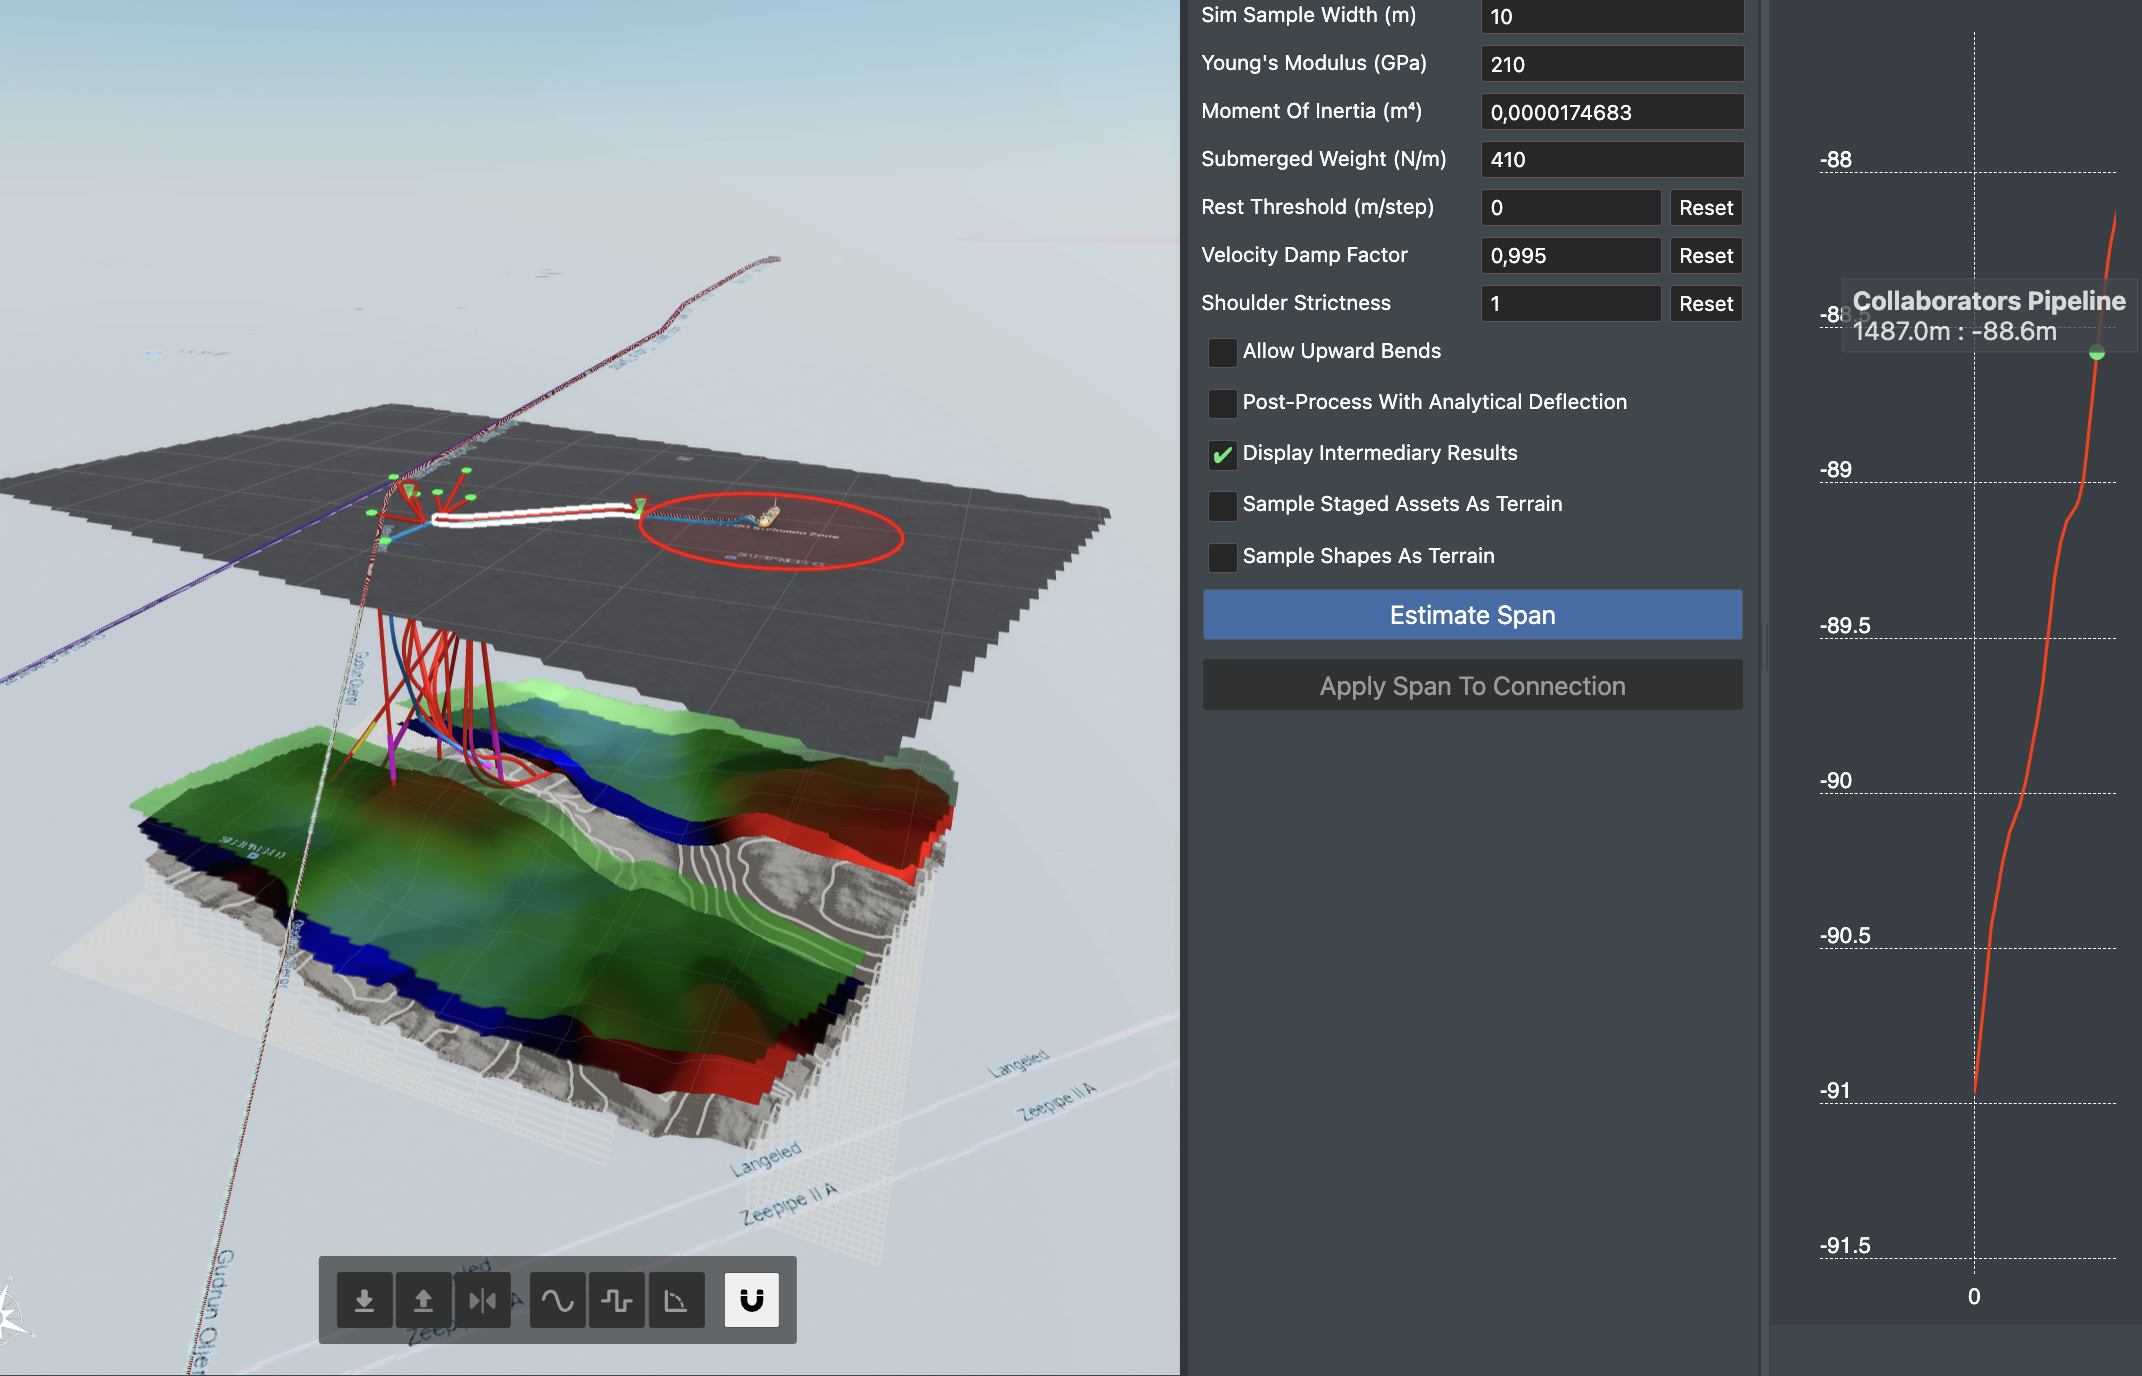Enable Allow Upward Bends checkbox

coord(1222,352)
